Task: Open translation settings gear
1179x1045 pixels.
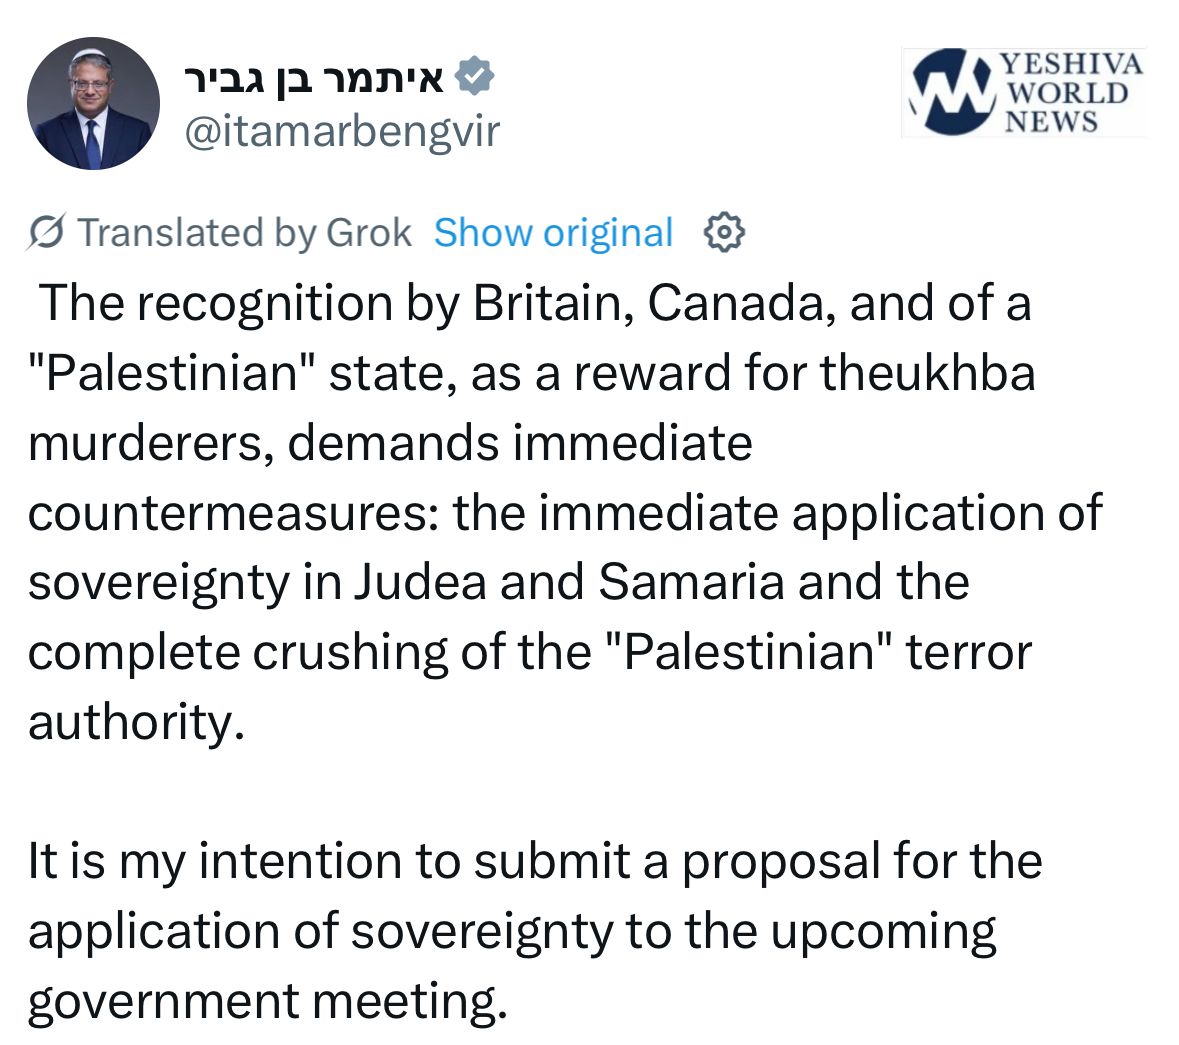Action: tap(725, 232)
